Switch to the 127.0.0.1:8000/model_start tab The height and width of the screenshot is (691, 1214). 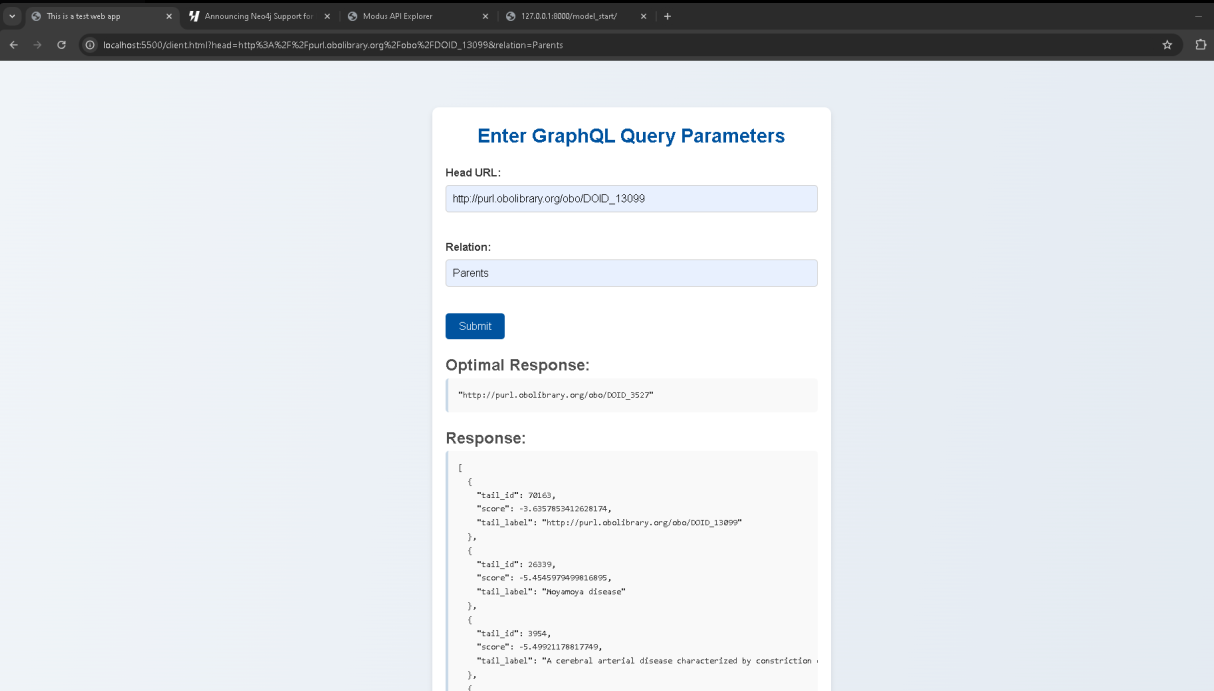[576, 16]
